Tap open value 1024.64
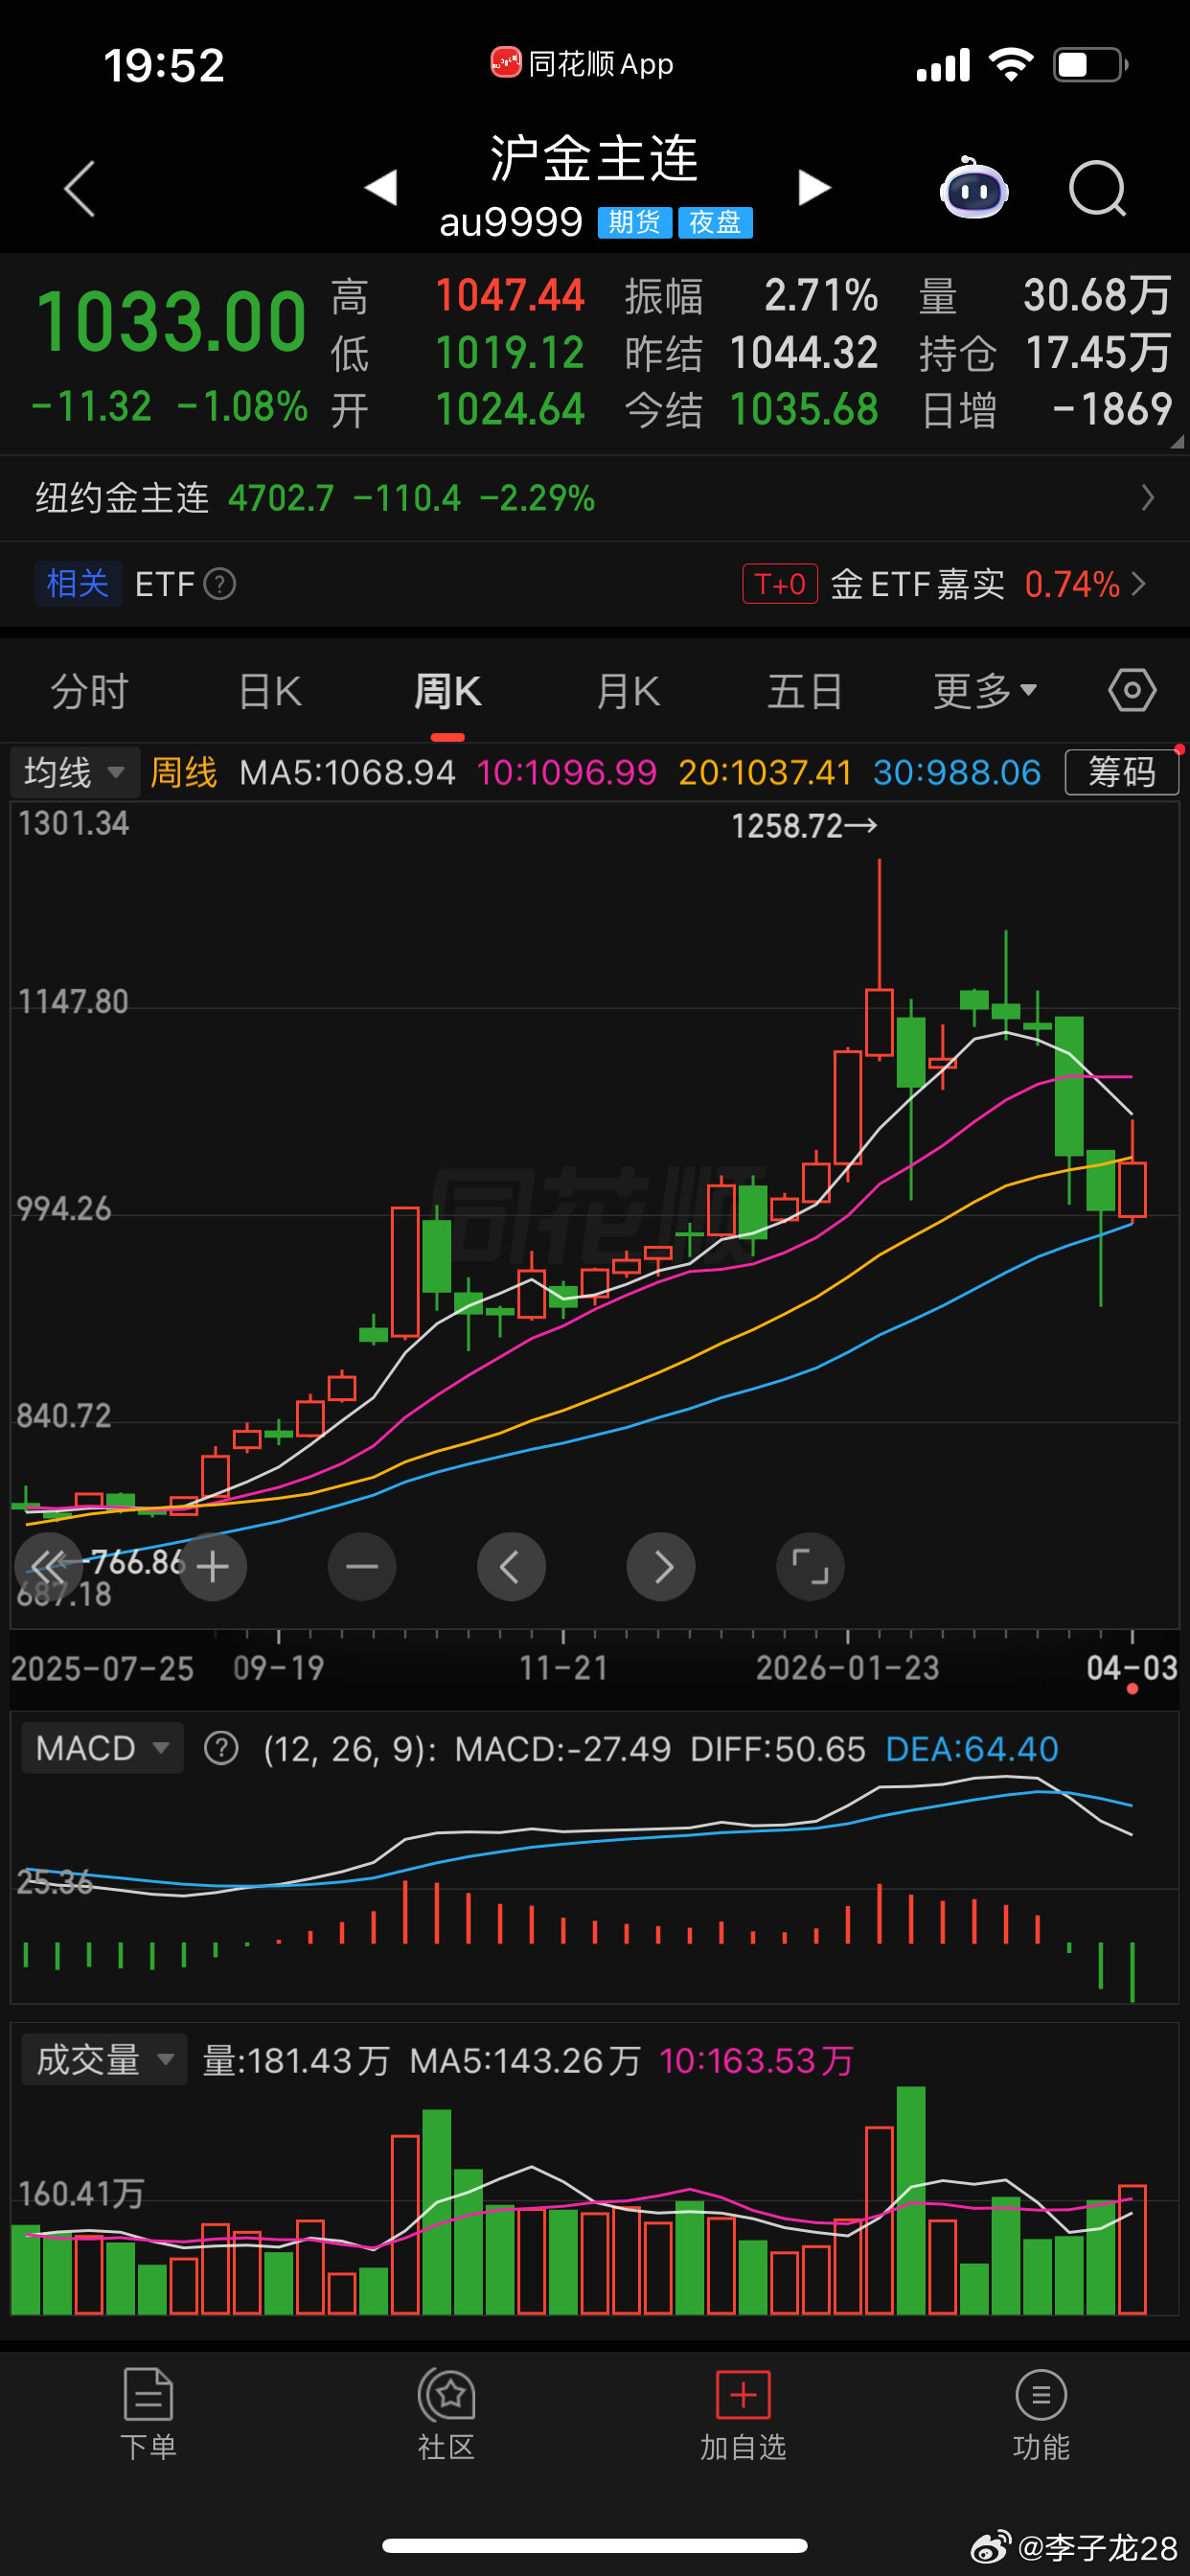Screen dimensions: 1190x2576 (x=510, y=409)
